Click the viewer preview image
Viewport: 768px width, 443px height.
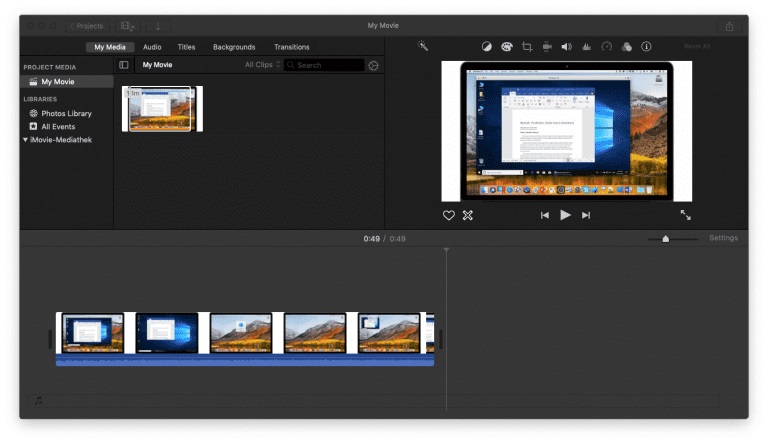tap(567, 131)
